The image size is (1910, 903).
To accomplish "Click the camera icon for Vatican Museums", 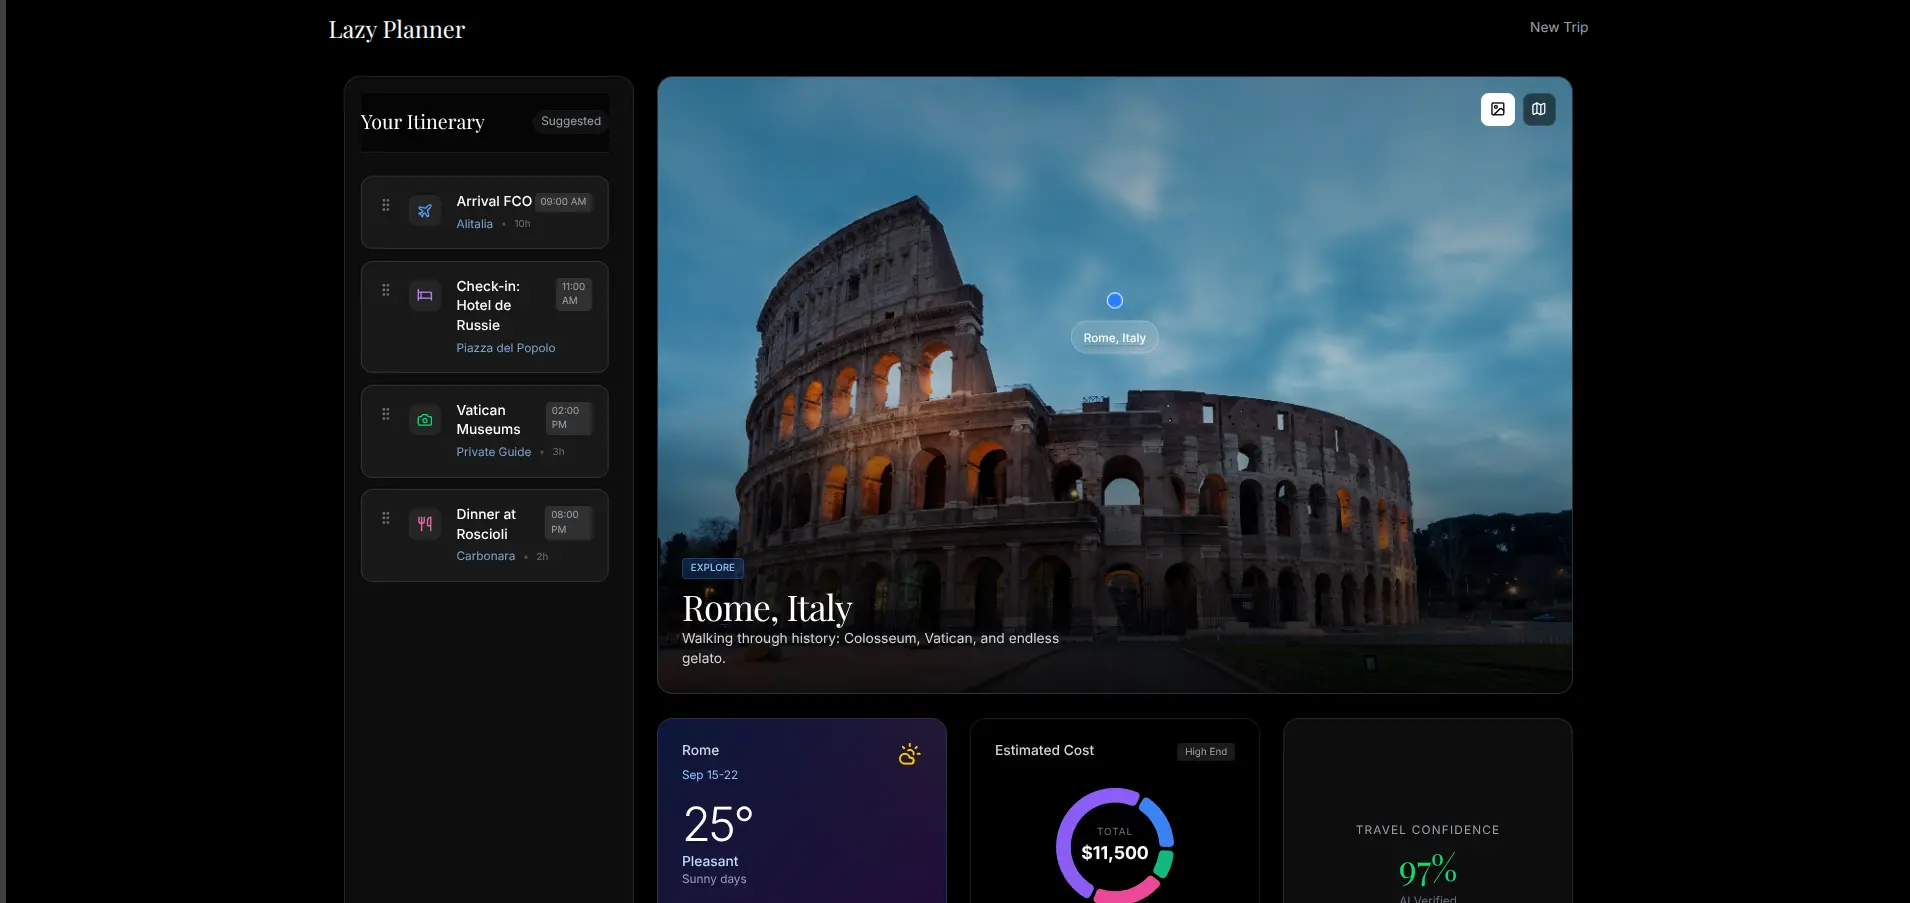I will click(425, 420).
